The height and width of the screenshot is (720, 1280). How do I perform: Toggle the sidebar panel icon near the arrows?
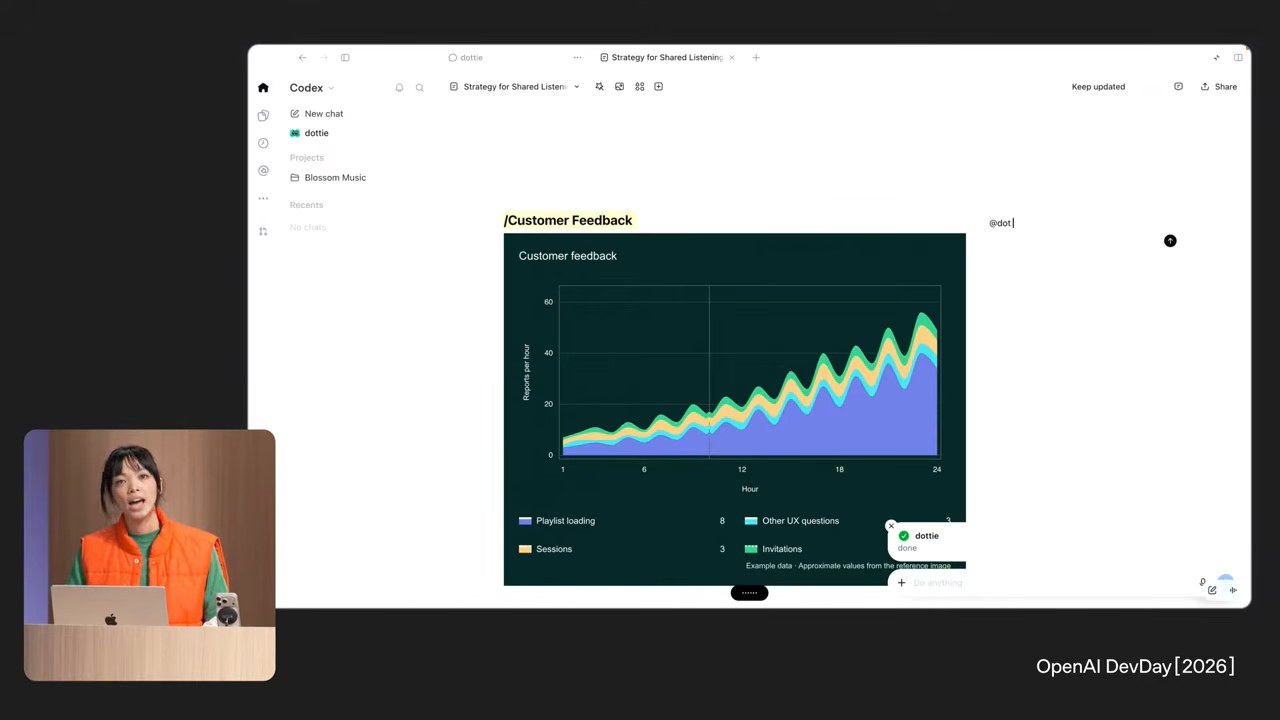[x=345, y=58]
